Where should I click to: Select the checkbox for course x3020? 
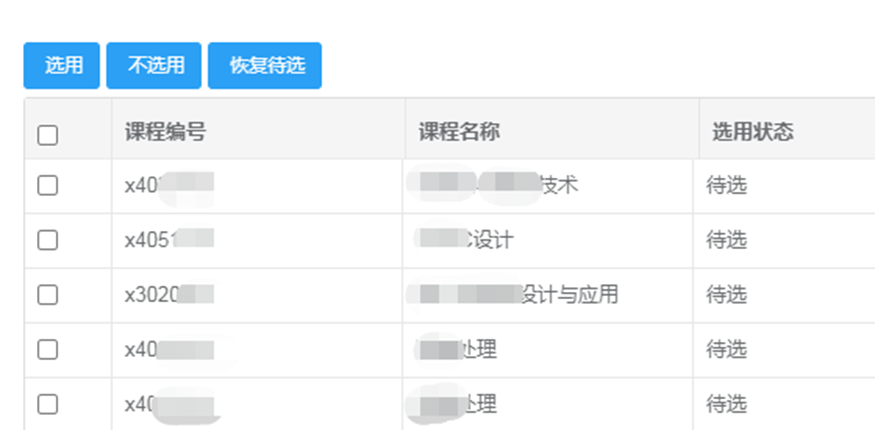click(47, 295)
